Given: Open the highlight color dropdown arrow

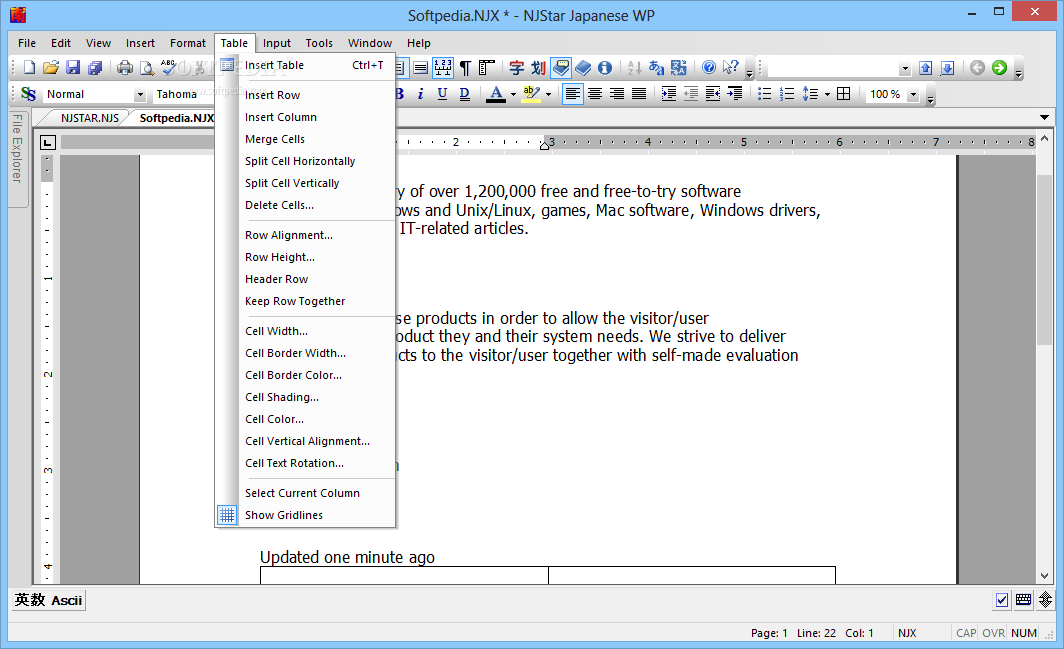Looking at the screenshot, I should [548, 94].
